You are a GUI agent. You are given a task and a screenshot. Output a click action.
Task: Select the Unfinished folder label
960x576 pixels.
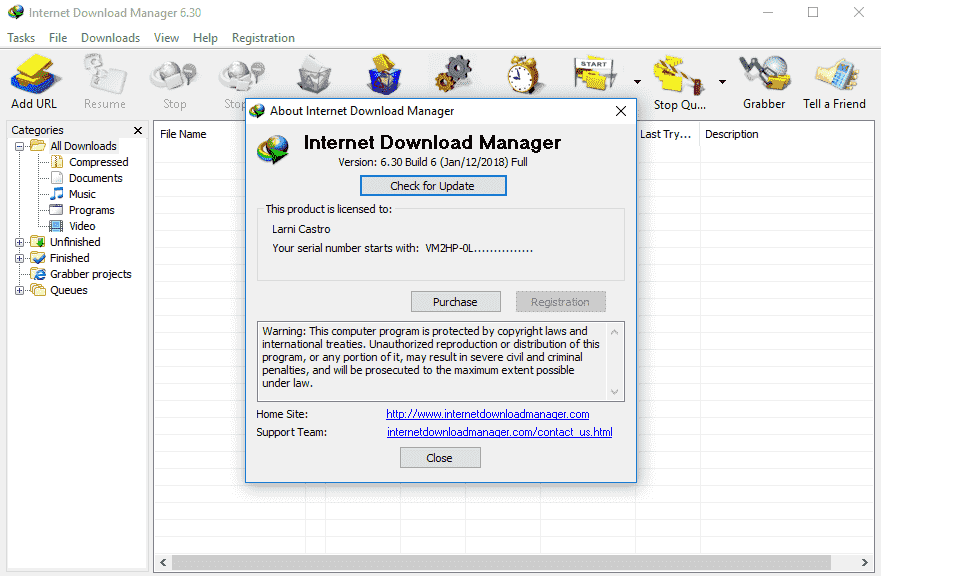click(75, 242)
